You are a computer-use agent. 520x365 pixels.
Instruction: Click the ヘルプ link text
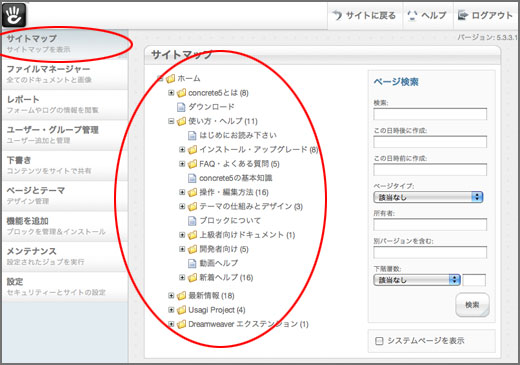pos(433,15)
